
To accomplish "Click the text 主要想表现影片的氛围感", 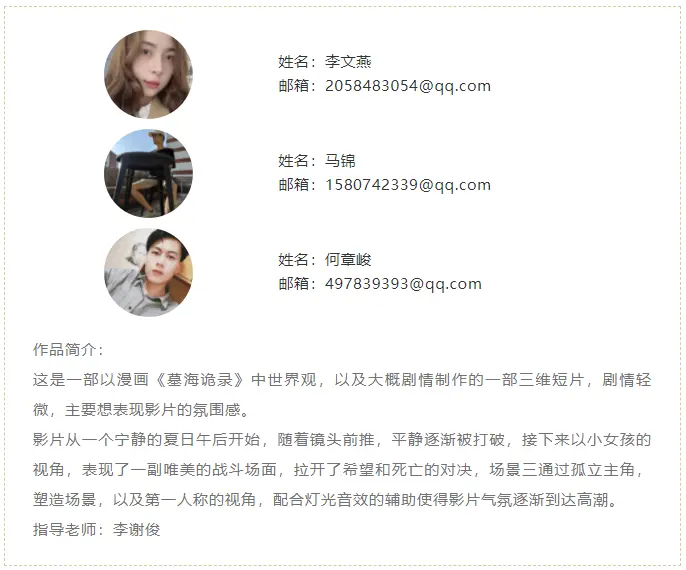I will point(152,409).
